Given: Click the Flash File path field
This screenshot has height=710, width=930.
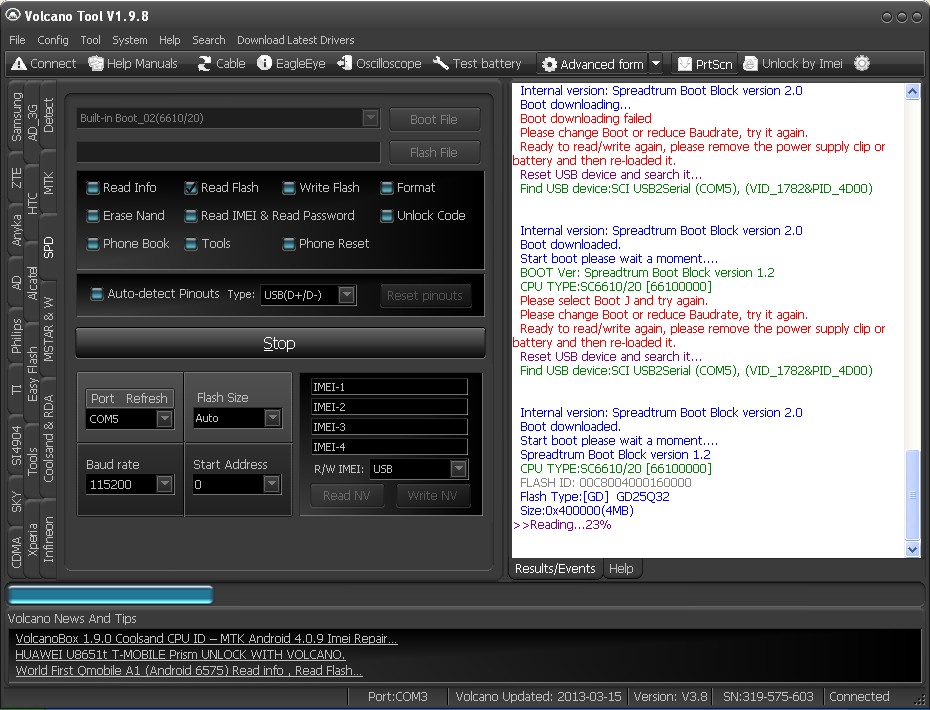Looking at the screenshot, I should 228,152.
